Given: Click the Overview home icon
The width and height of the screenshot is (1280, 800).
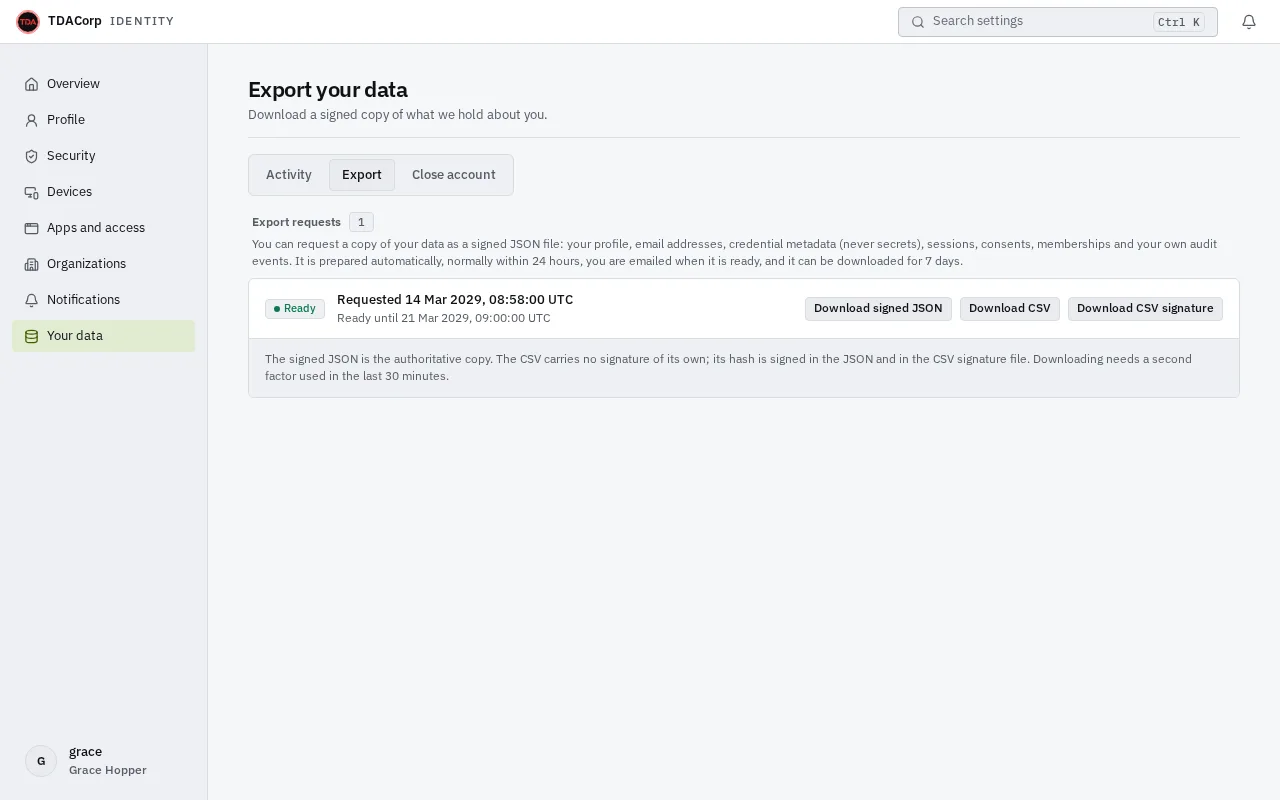Looking at the screenshot, I should coord(31,84).
